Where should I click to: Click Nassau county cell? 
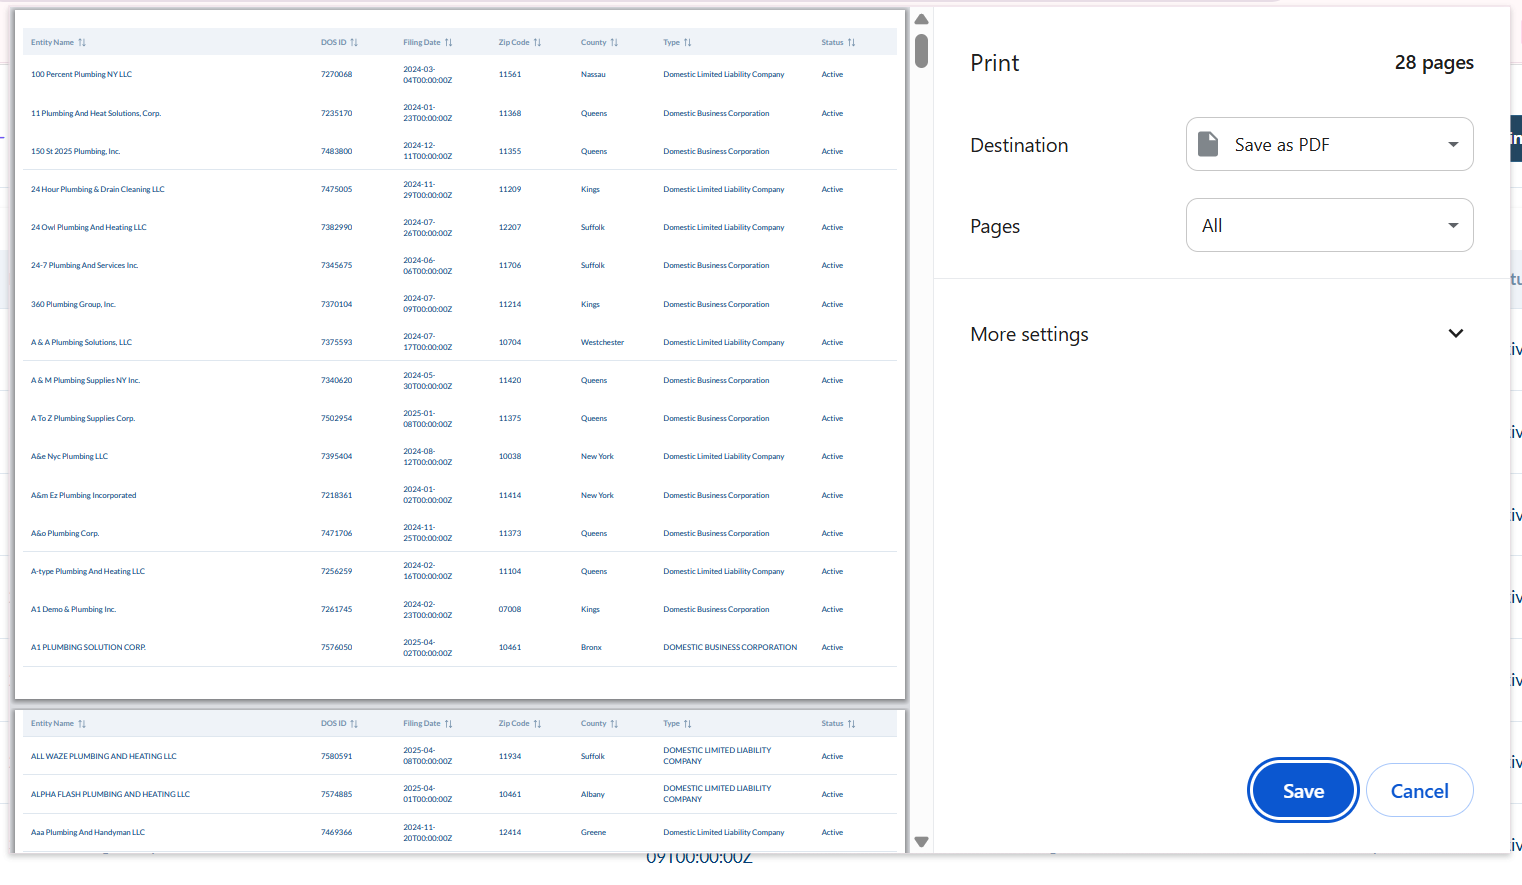point(593,74)
